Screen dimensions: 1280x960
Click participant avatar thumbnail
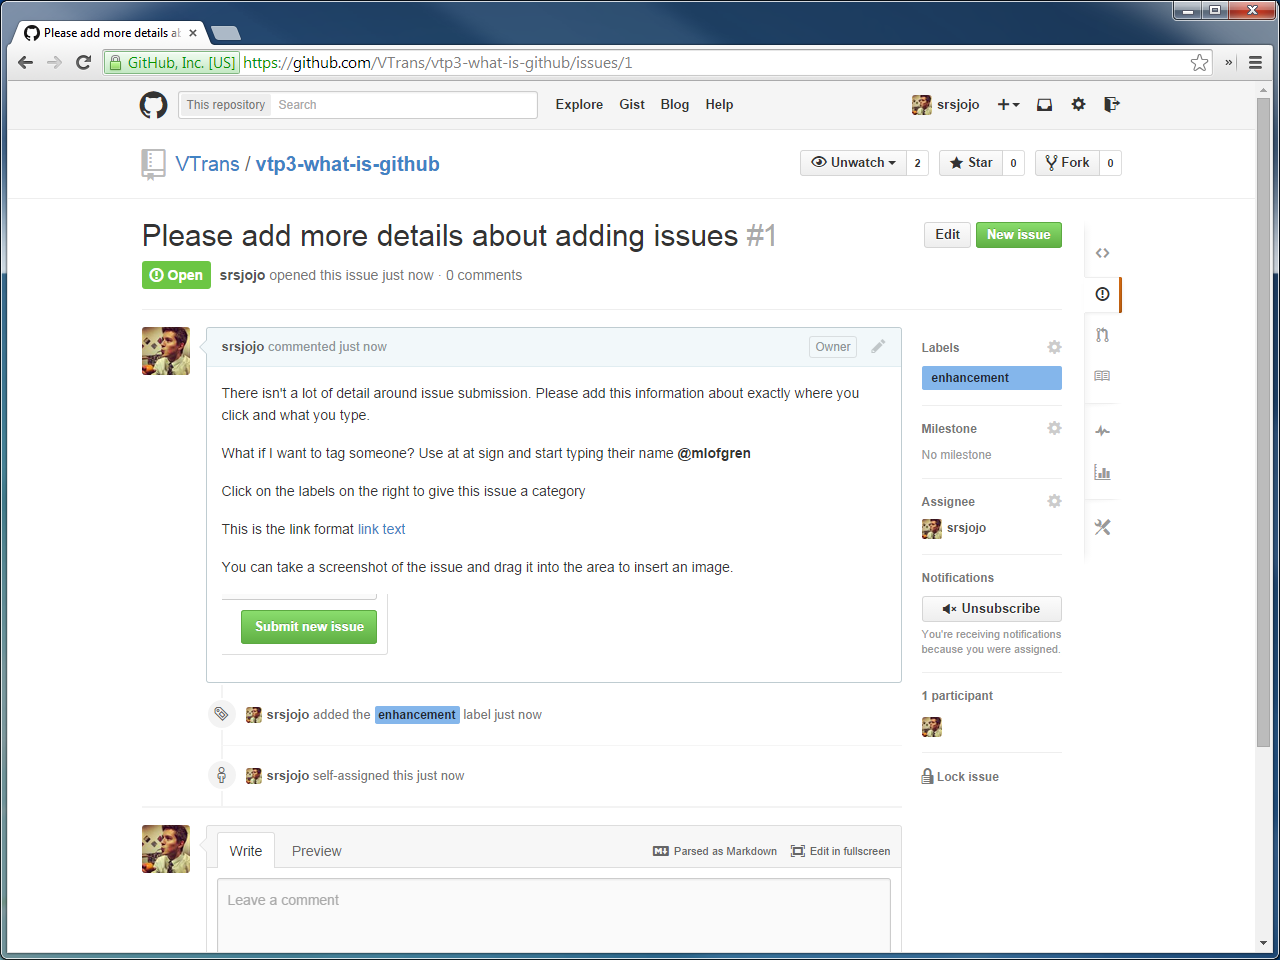pos(931,727)
